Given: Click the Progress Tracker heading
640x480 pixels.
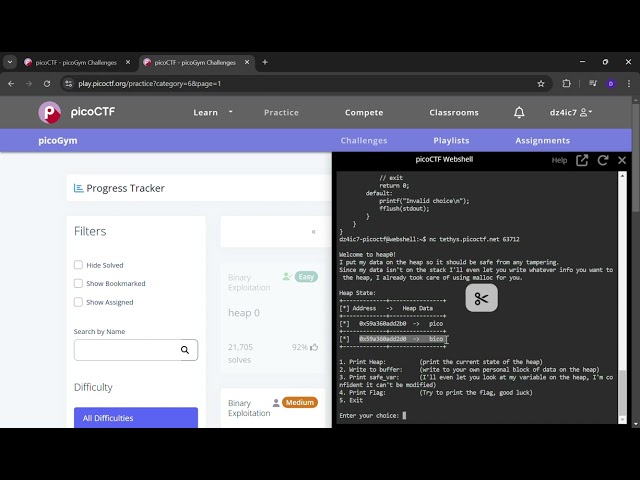Looking at the screenshot, I should (x=125, y=188).
